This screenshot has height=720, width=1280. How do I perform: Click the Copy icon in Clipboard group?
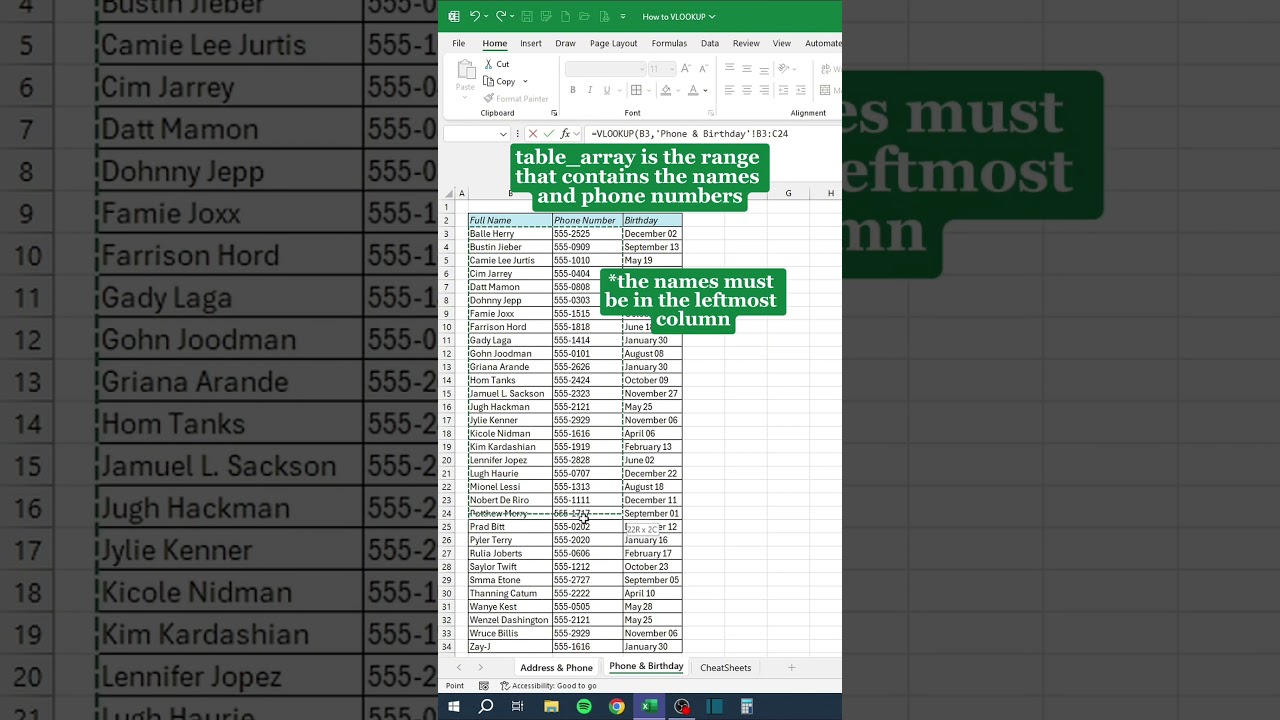(x=488, y=82)
